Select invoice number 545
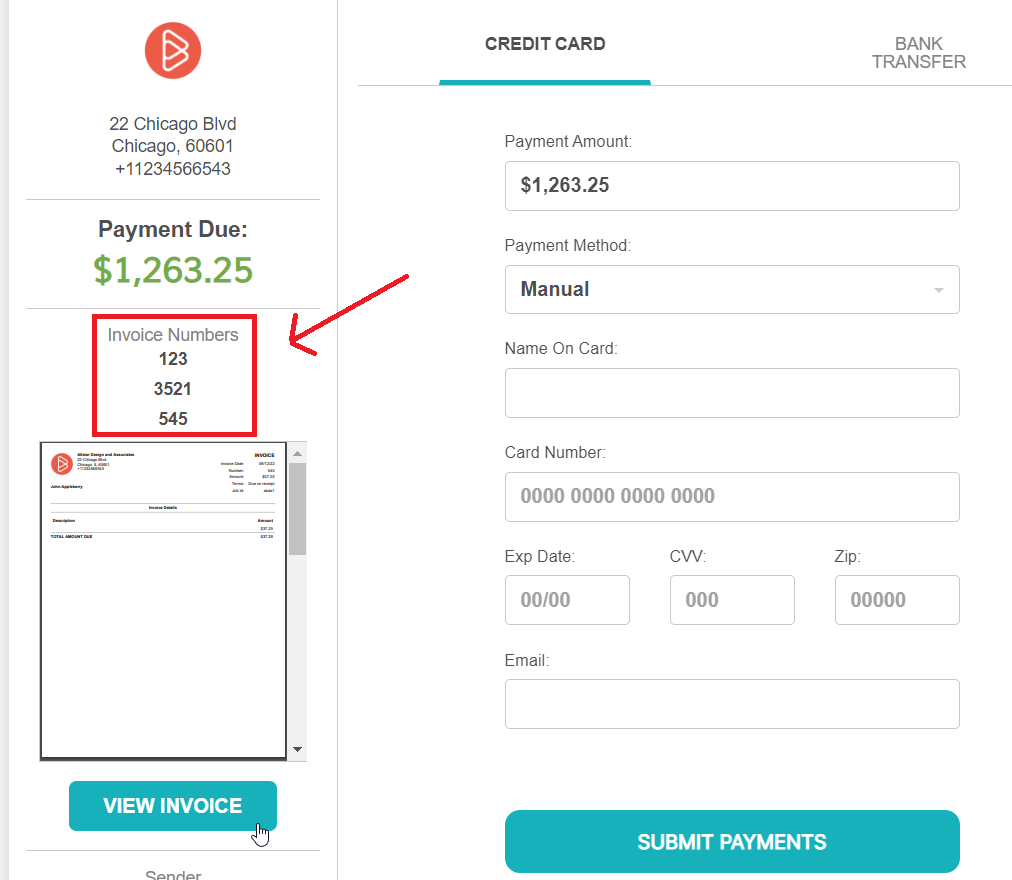This screenshot has height=880, width=1012. (173, 418)
